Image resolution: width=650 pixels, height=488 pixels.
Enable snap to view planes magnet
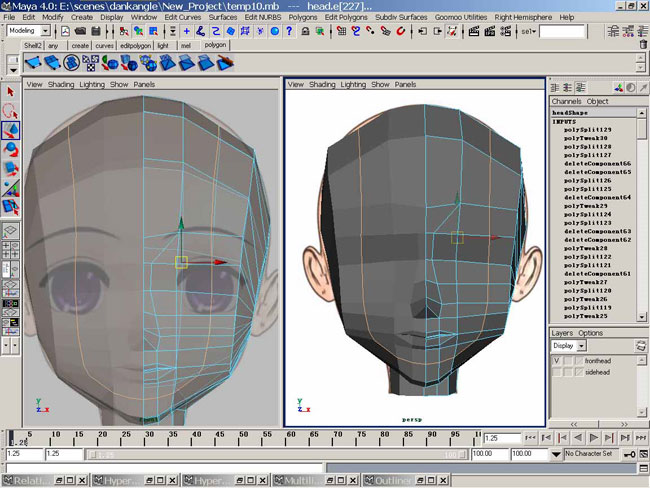385,31
